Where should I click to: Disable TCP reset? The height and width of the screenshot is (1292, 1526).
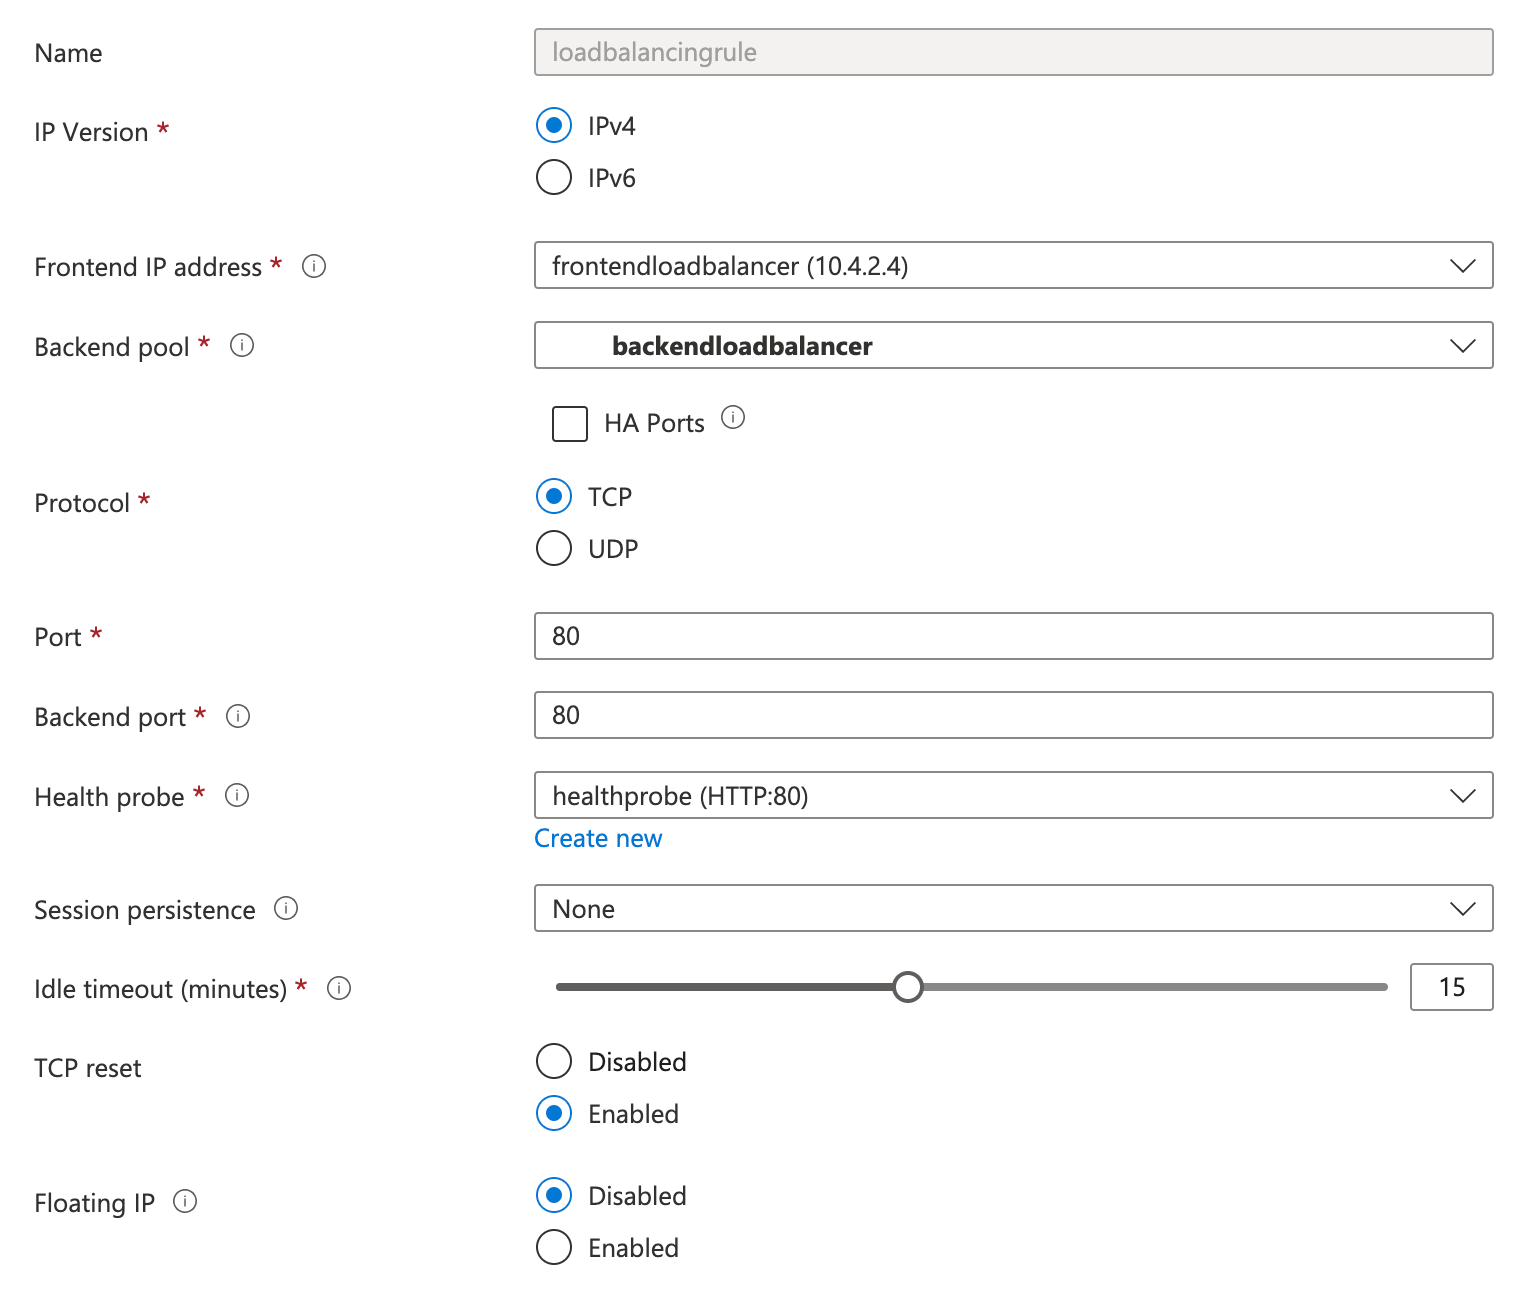pyautogui.click(x=553, y=1061)
